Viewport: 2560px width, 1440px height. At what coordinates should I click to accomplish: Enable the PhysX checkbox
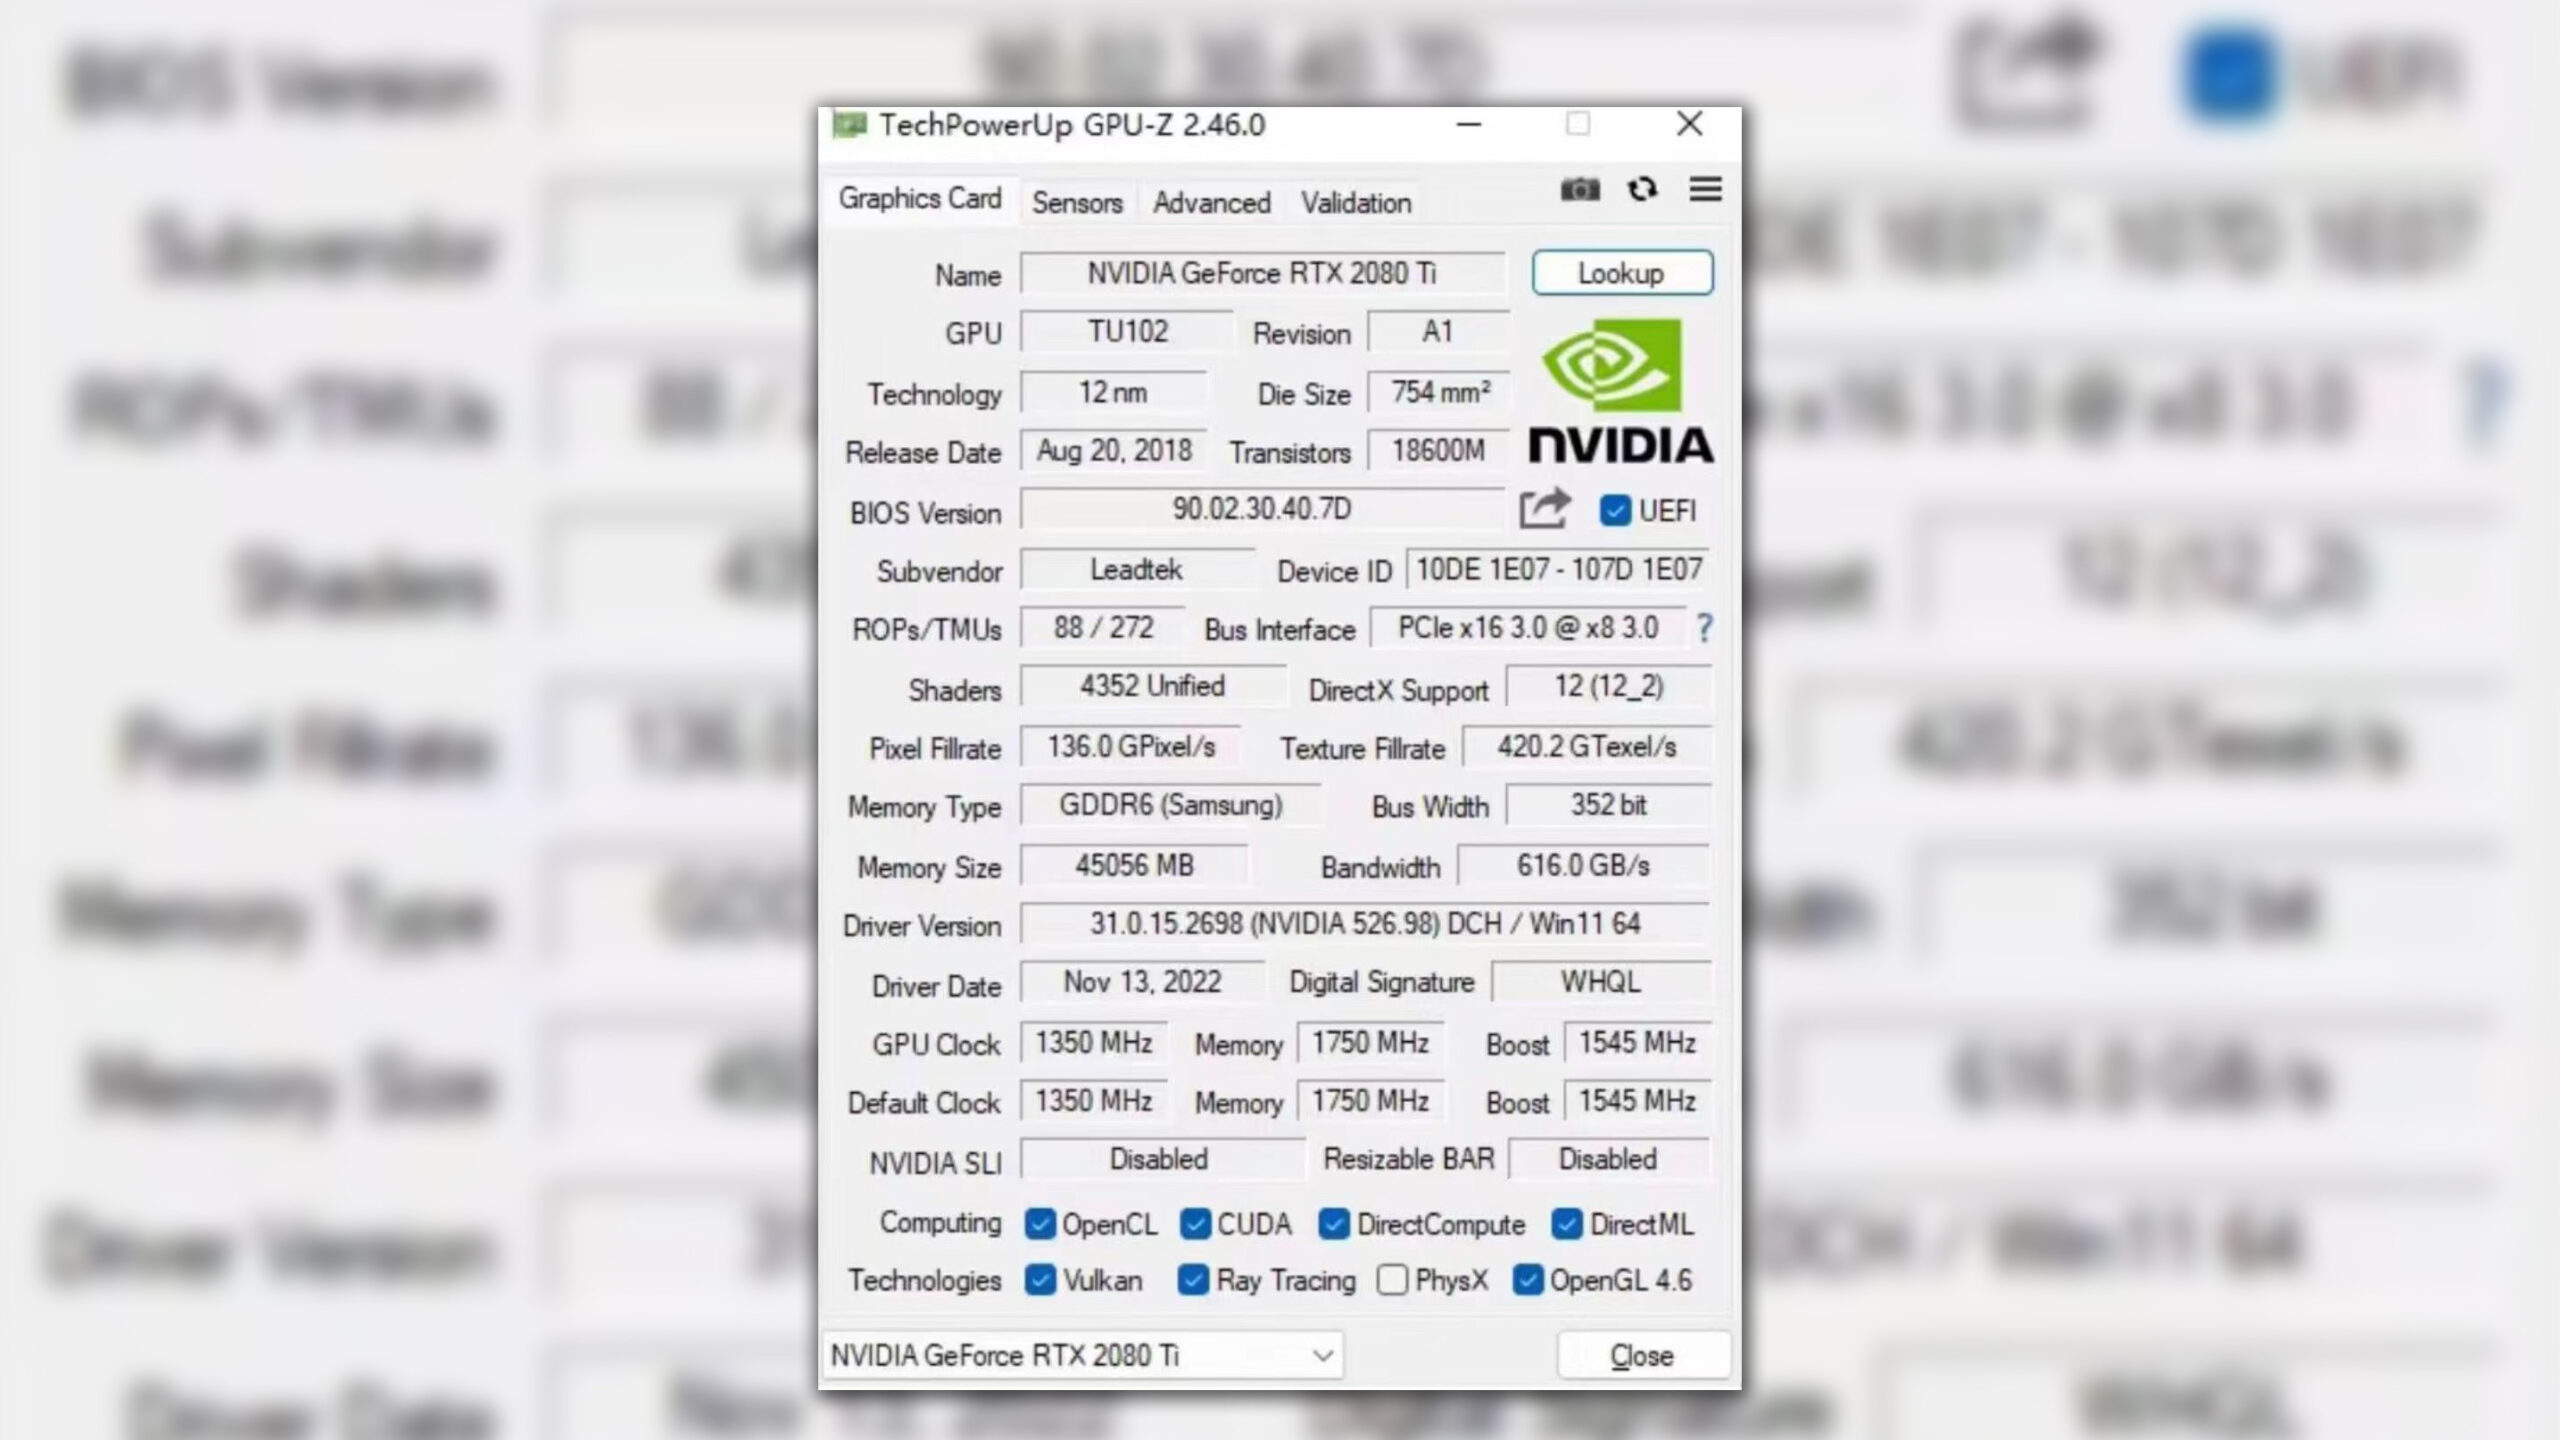pos(1392,1280)
